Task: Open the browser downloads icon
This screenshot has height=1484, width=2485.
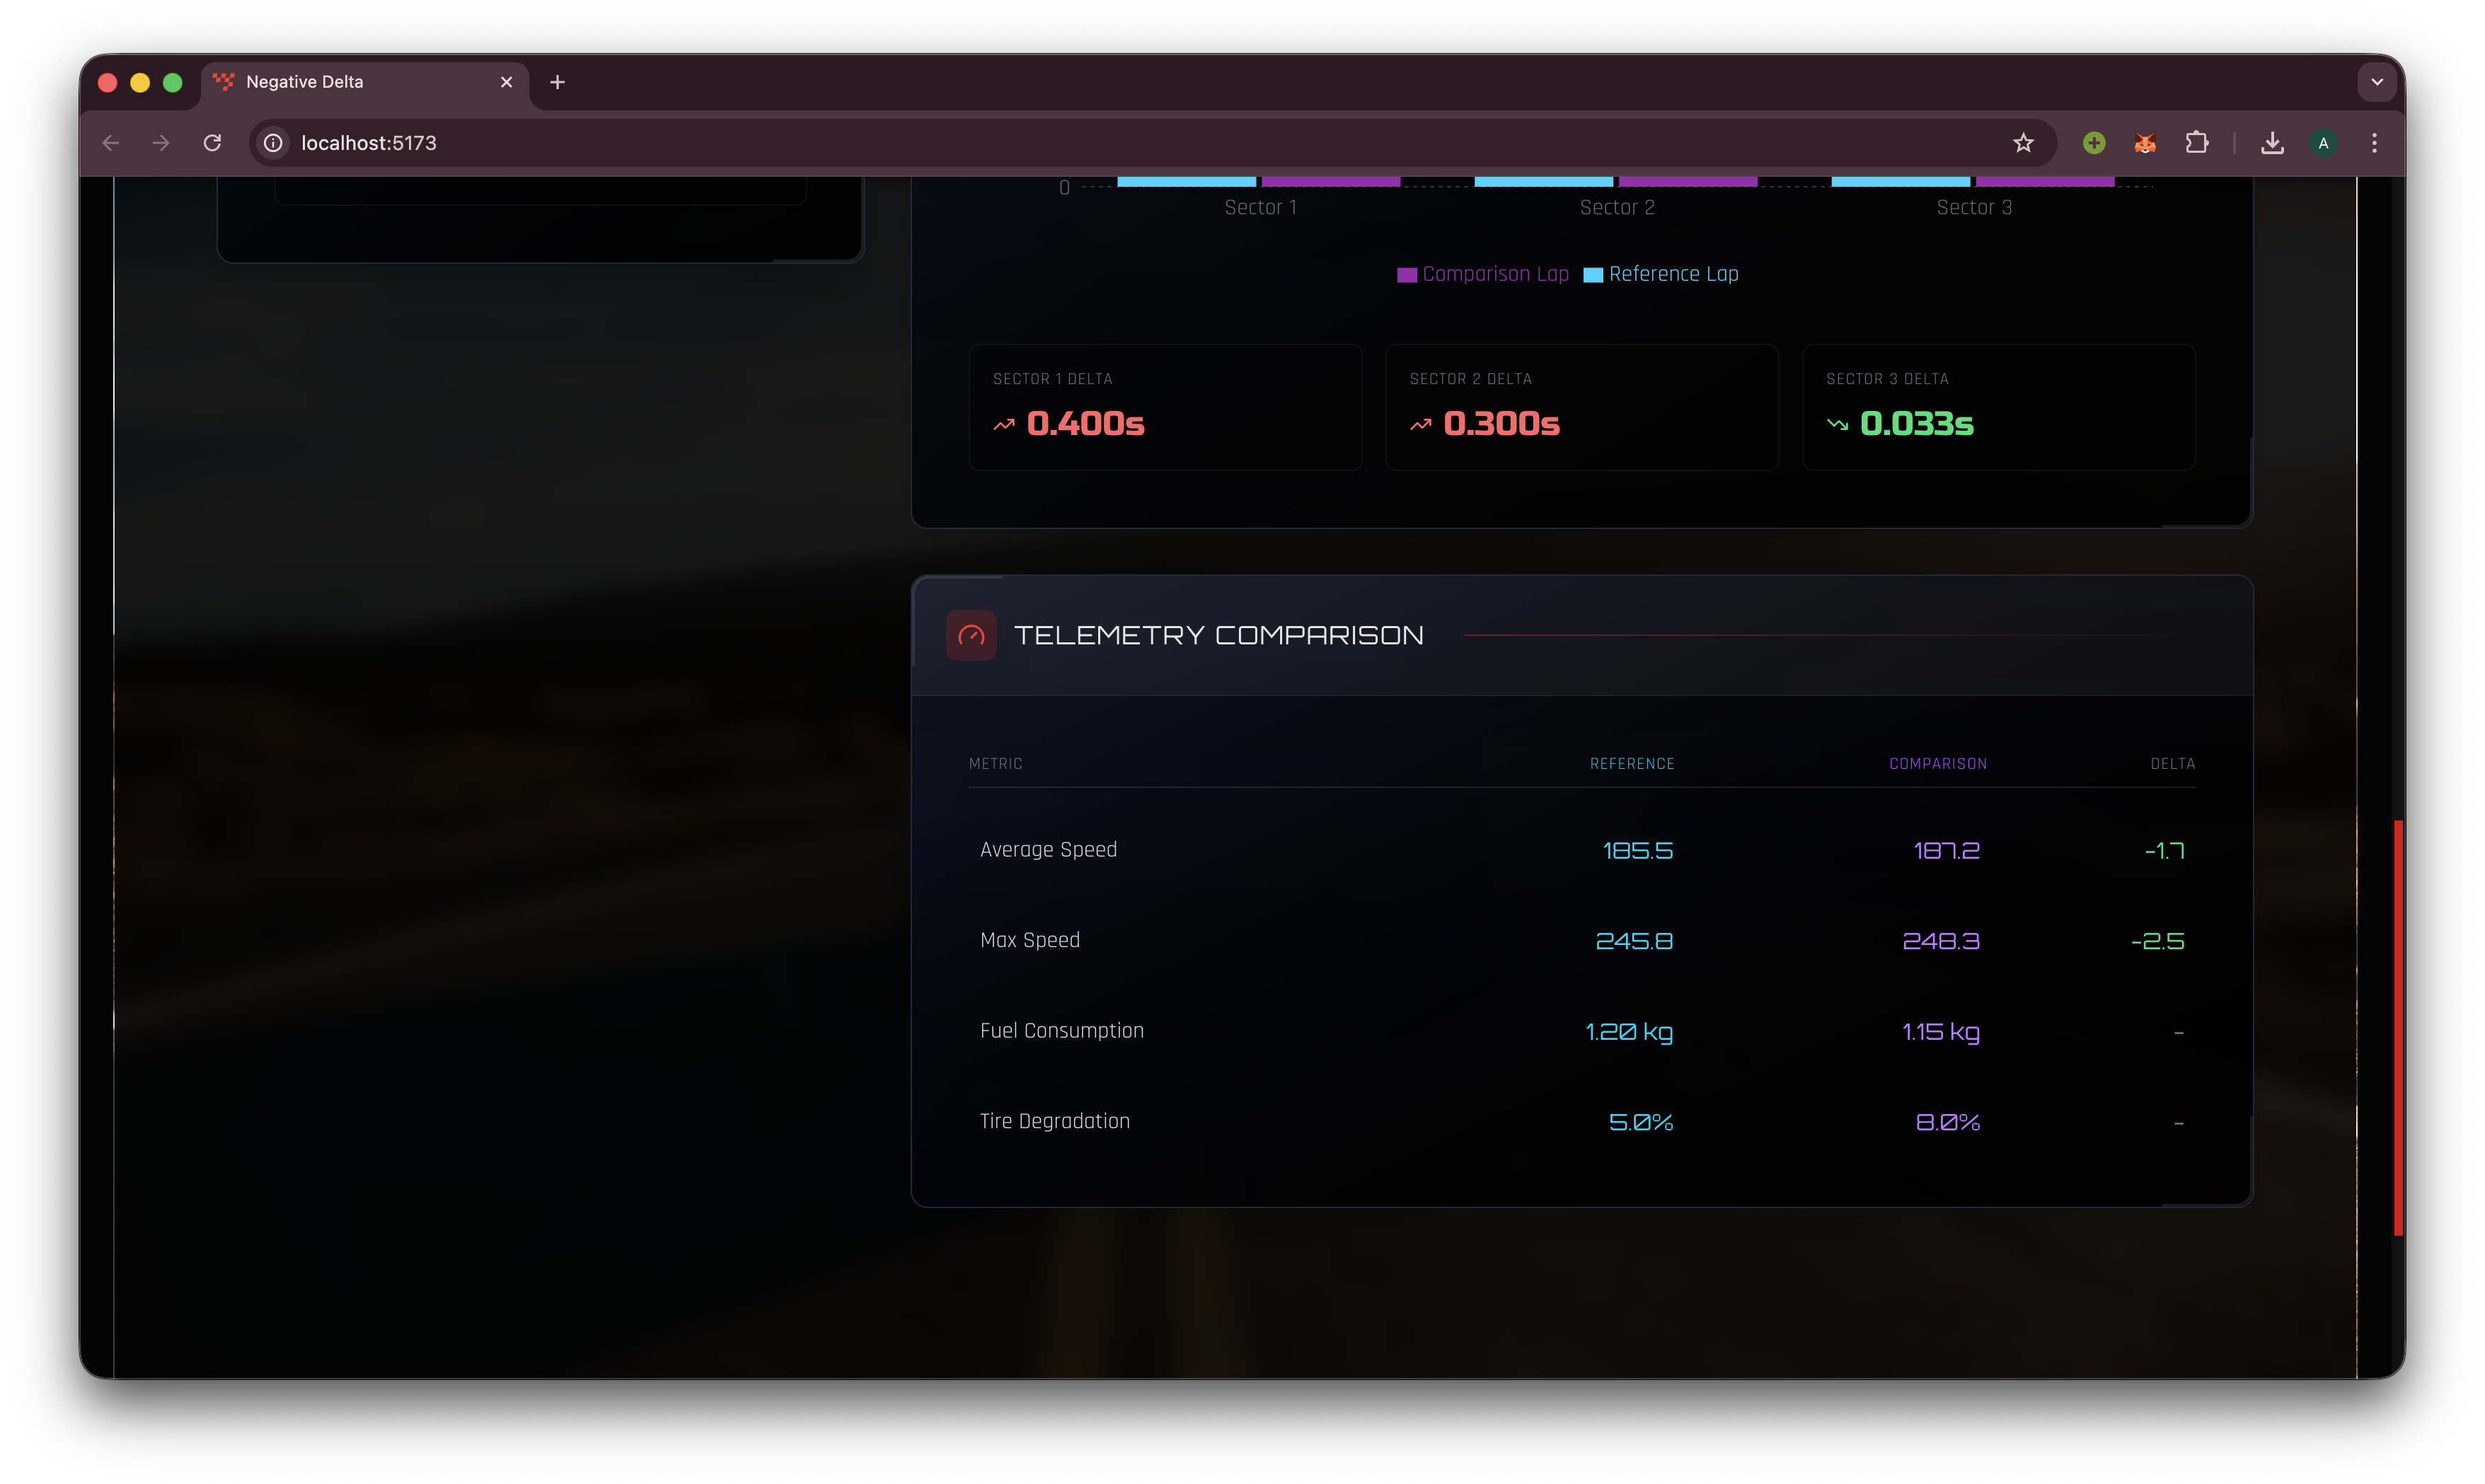Action: click(x=2272, y=143)
